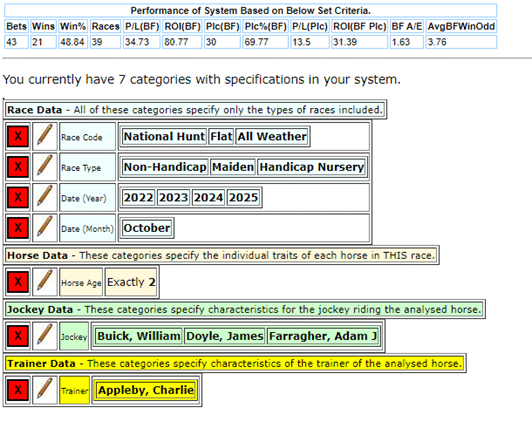Click the Maiden race type tag
Screen dimensions: 532x421
tap(233, 167)
